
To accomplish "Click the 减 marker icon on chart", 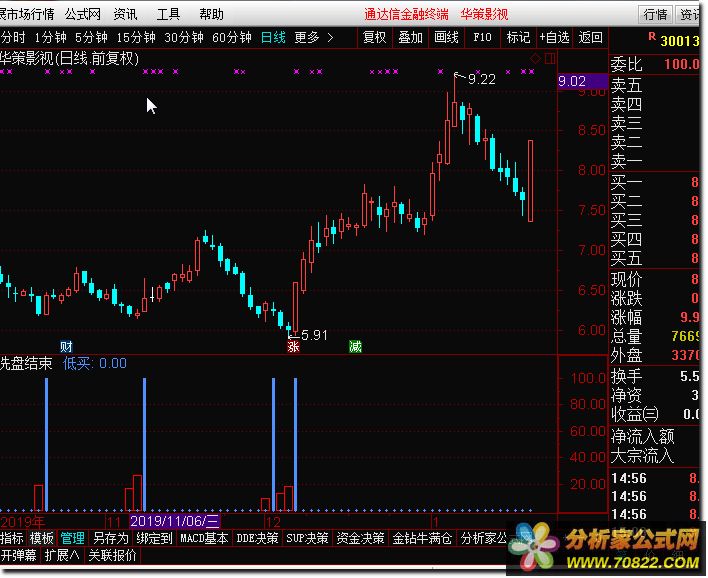I will click(355, 347).
